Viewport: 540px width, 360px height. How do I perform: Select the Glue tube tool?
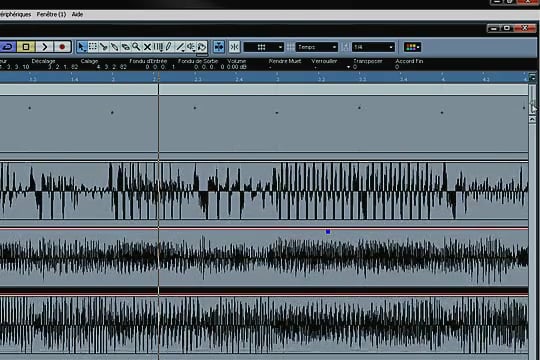114,47
